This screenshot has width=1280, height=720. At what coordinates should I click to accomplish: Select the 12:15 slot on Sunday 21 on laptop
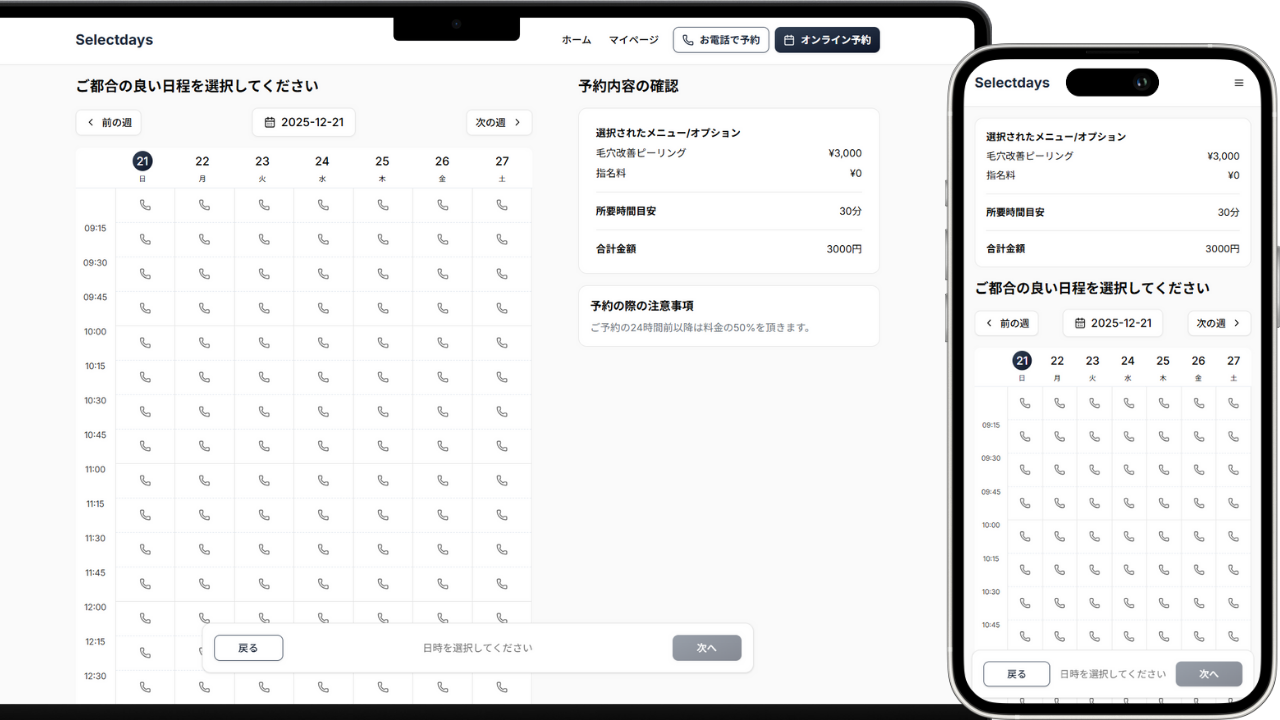point(145,653)
